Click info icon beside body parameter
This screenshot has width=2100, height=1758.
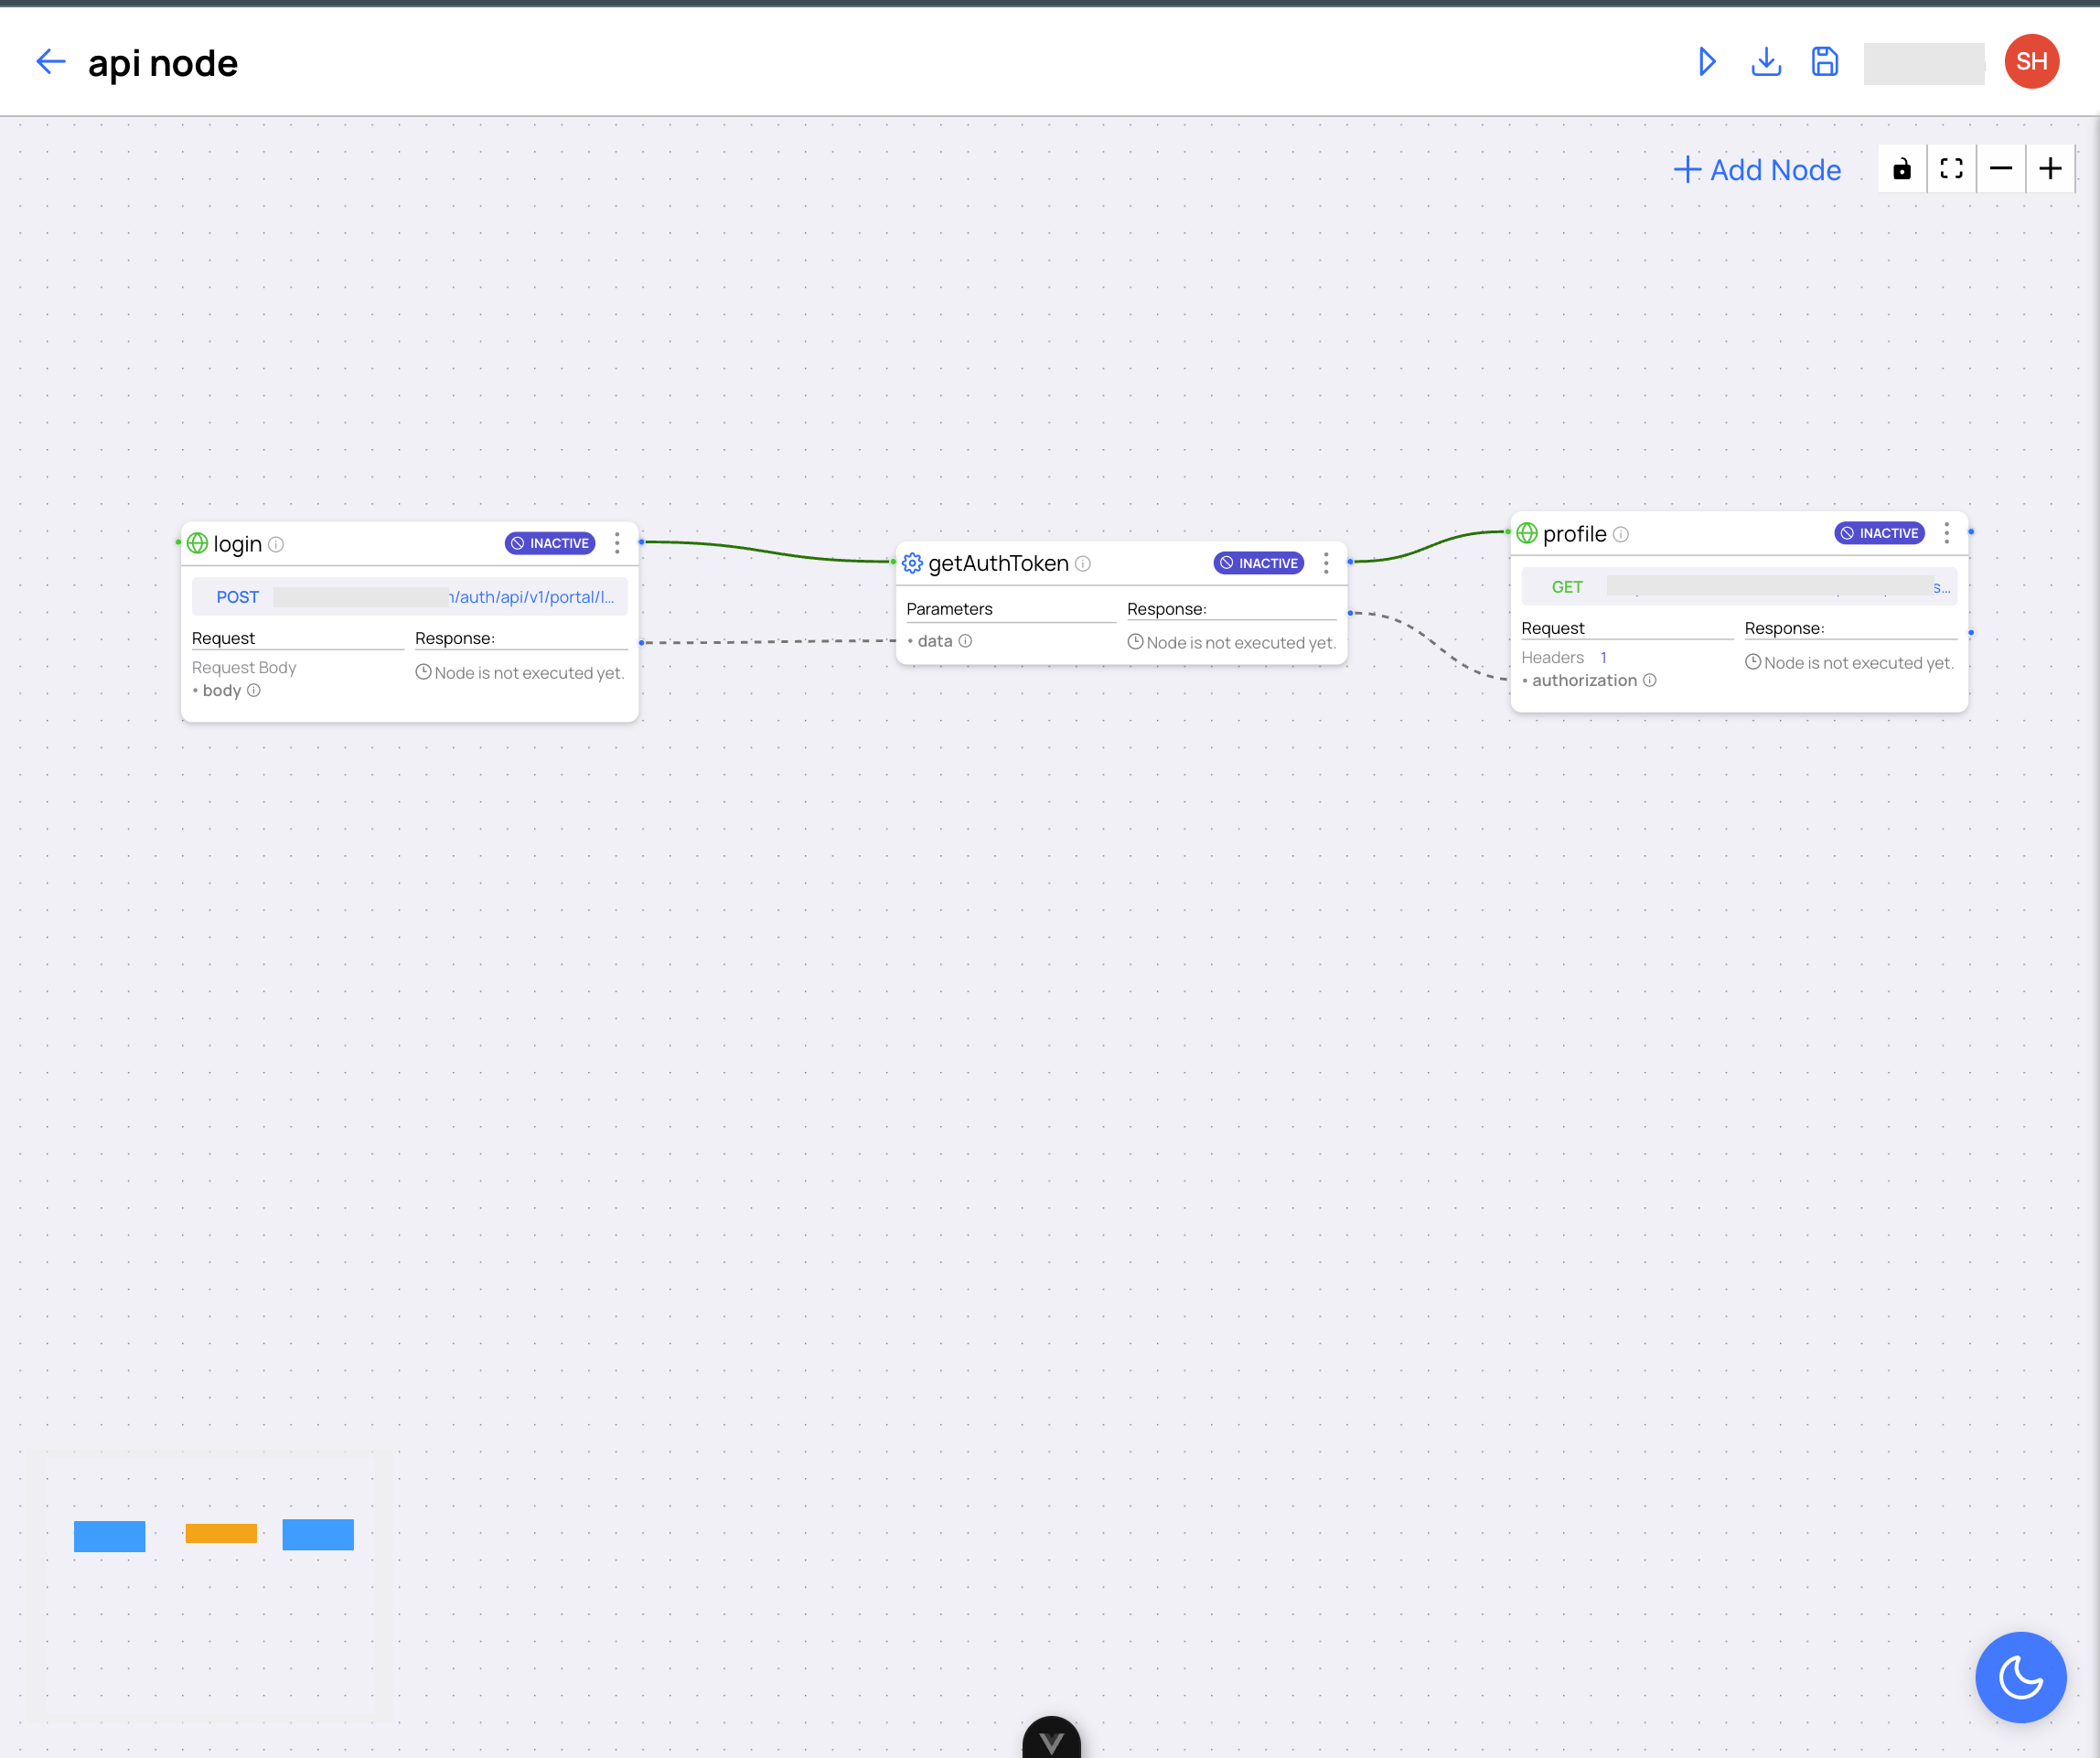(254, 690)
